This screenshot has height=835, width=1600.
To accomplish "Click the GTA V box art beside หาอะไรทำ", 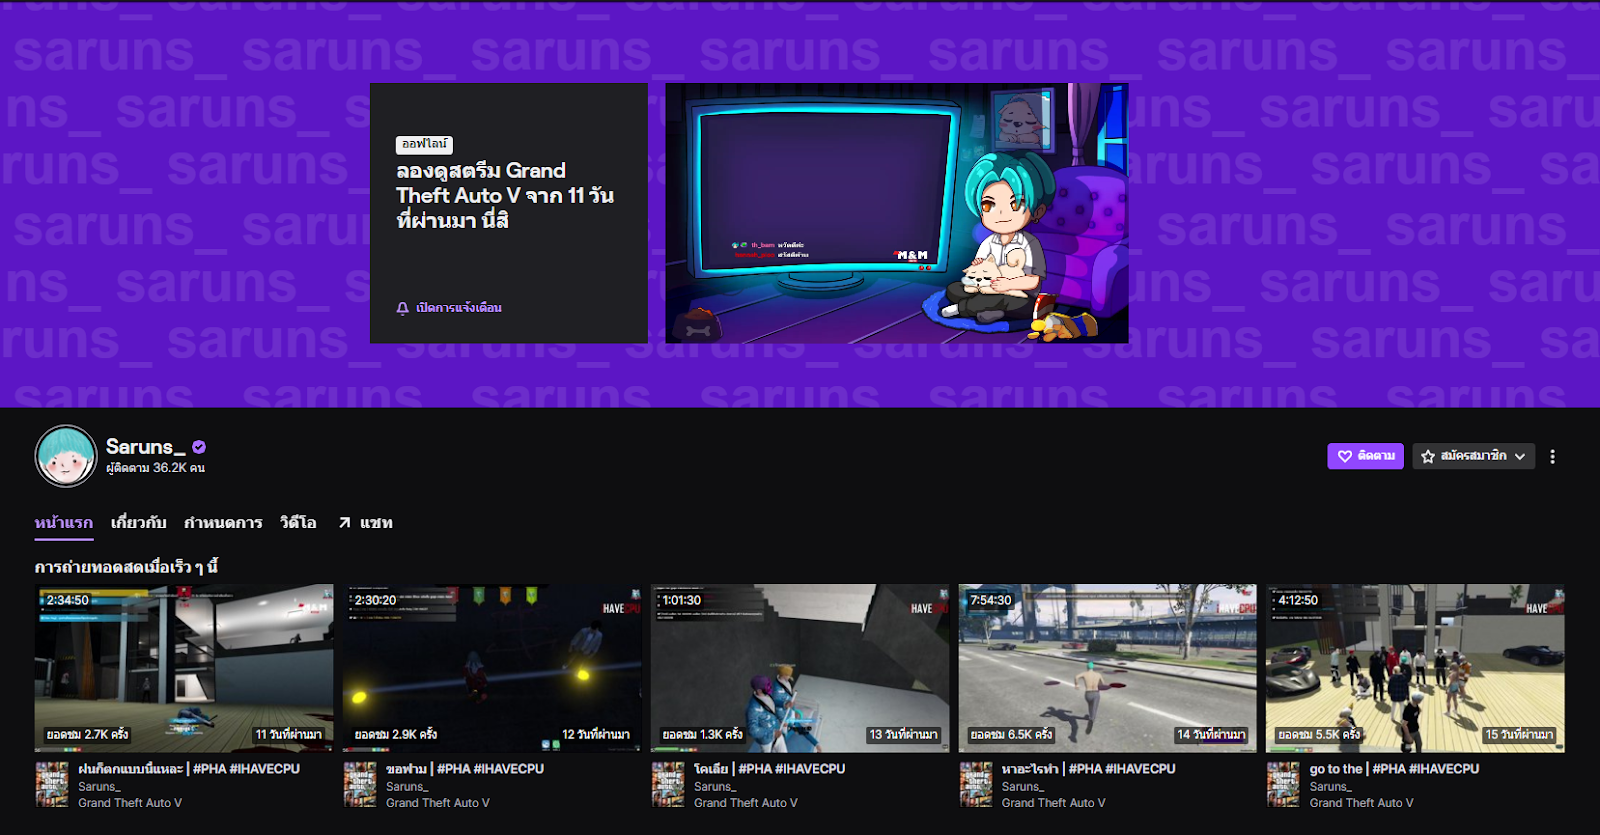I will coord(976,785).
